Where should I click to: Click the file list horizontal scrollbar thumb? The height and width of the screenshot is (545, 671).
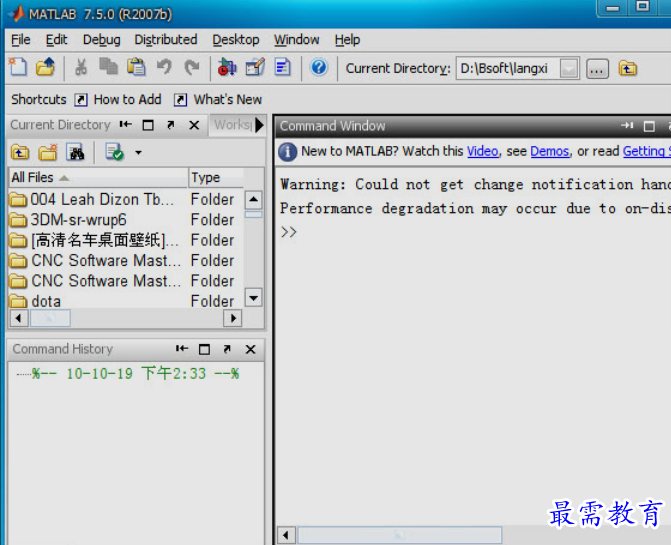coord(50,318)
